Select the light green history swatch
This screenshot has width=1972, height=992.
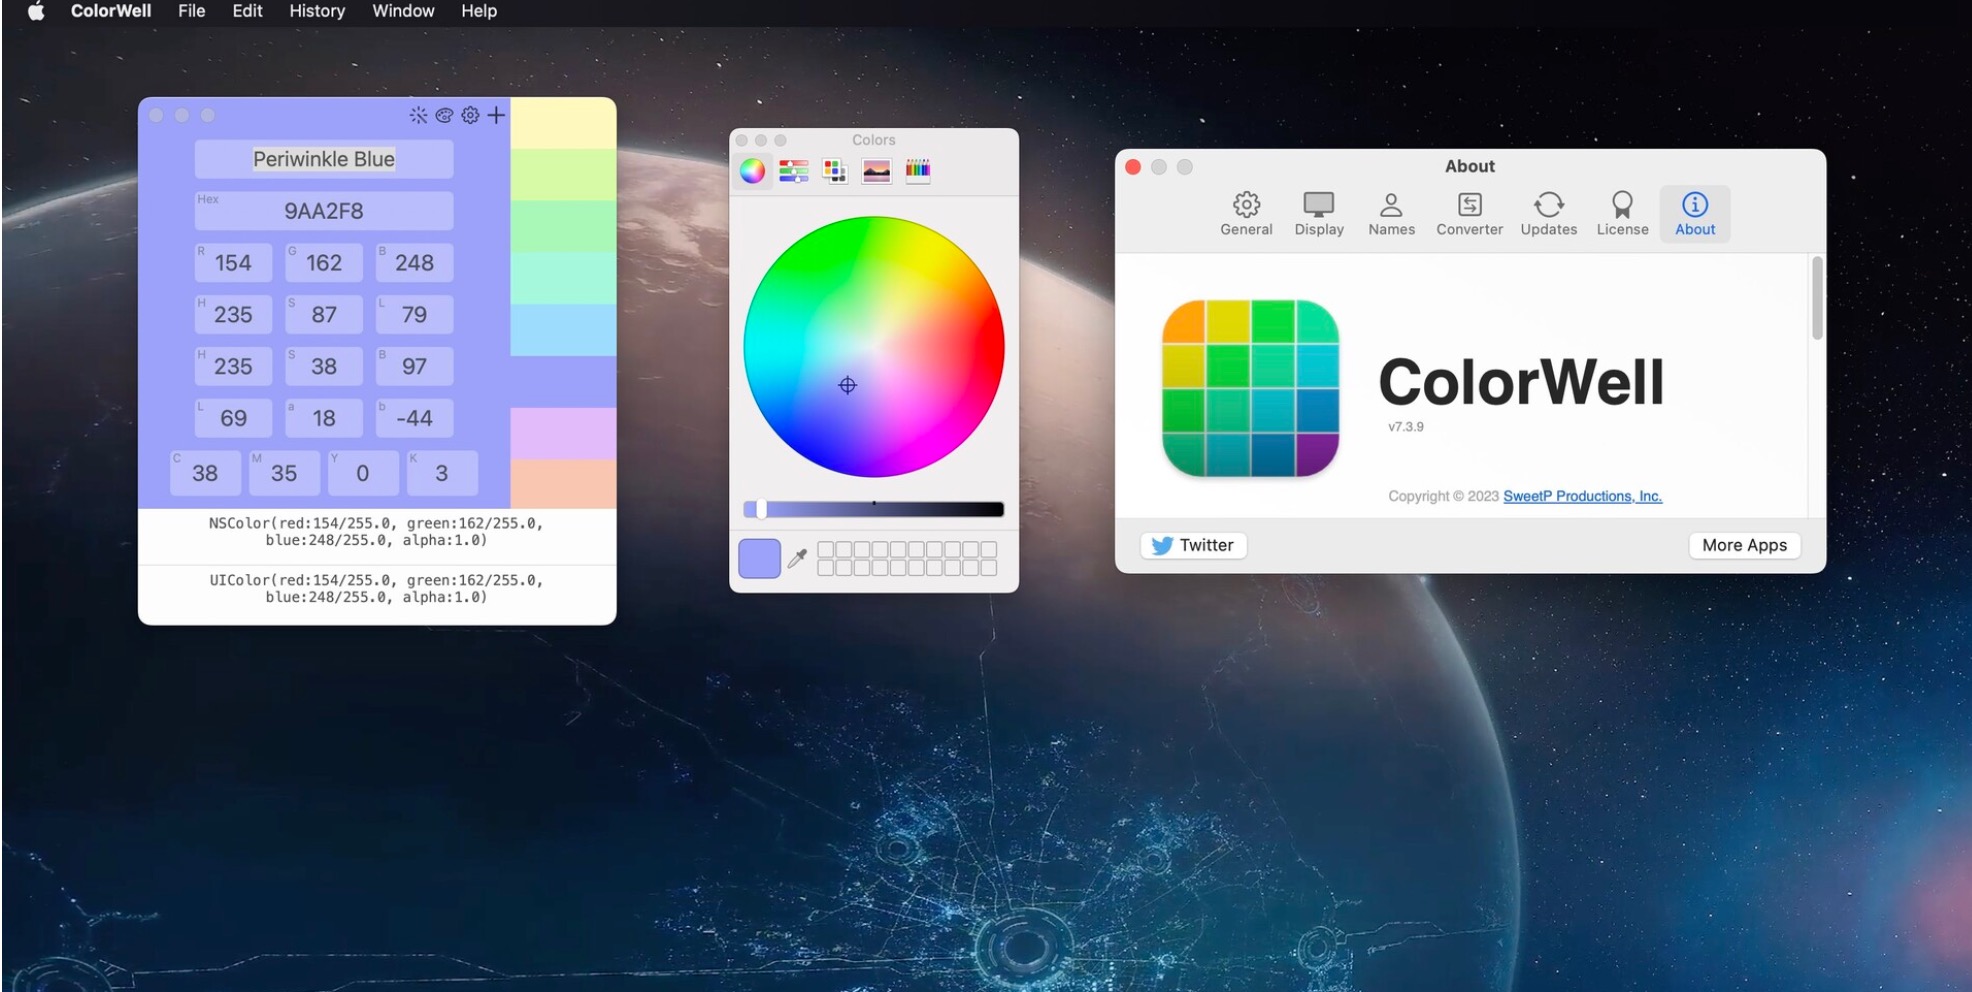(563, 175)
